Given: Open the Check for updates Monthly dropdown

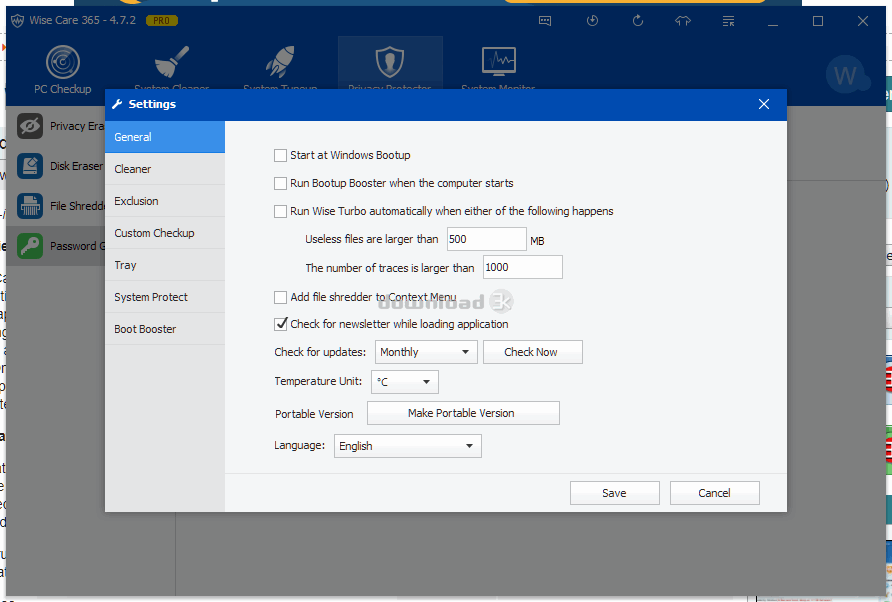Looking at the screenshot, I should [426, 352].
